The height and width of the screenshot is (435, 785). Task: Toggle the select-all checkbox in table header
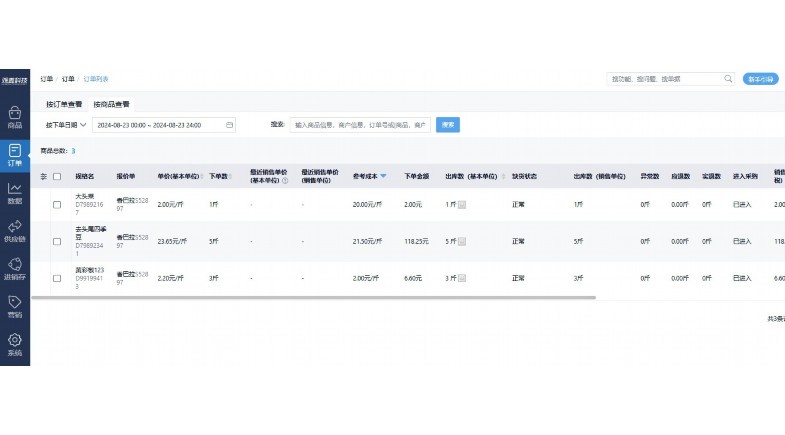click(x=57, y=176)
